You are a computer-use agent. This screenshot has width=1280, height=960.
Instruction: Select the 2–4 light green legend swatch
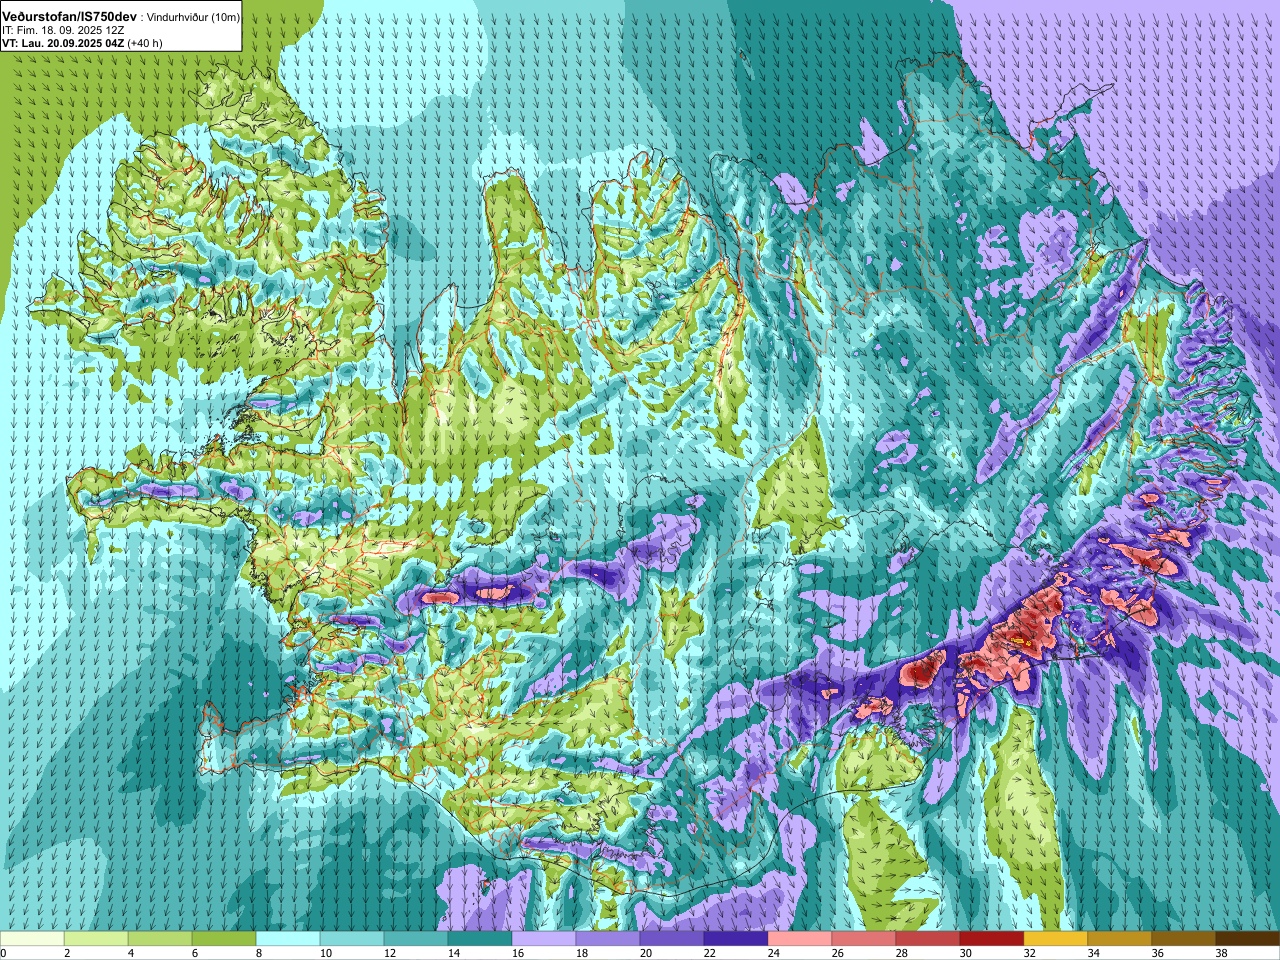96,939
